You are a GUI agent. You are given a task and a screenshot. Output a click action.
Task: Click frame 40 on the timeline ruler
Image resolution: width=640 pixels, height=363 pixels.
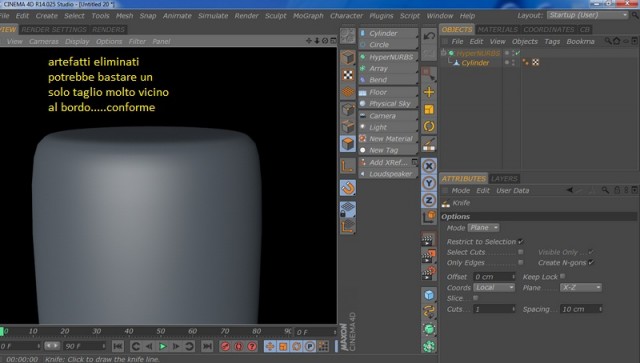click(129, 331)
